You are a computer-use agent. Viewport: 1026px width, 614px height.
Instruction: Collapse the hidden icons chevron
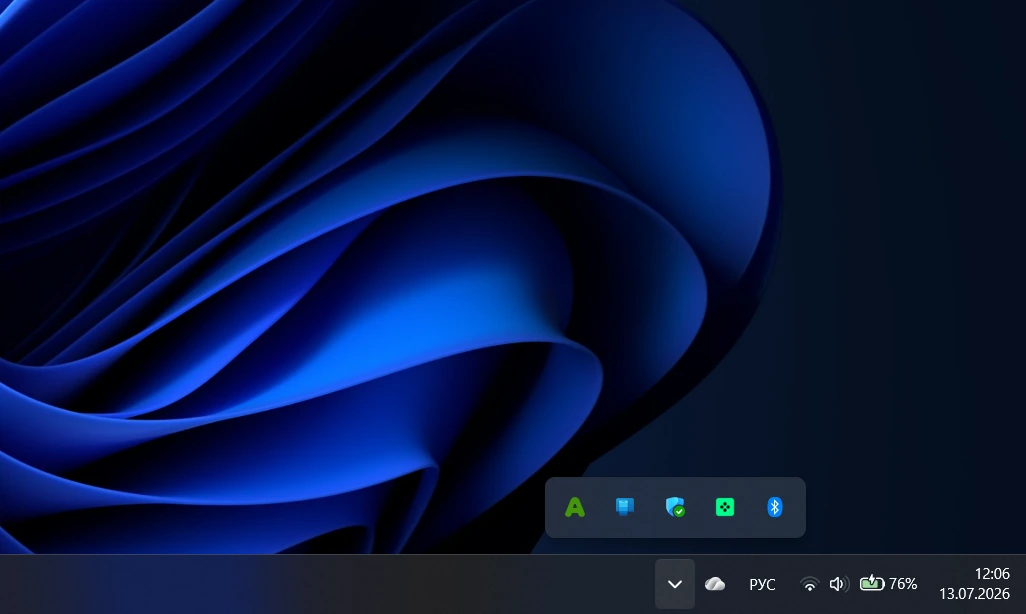tap(675, 583)
